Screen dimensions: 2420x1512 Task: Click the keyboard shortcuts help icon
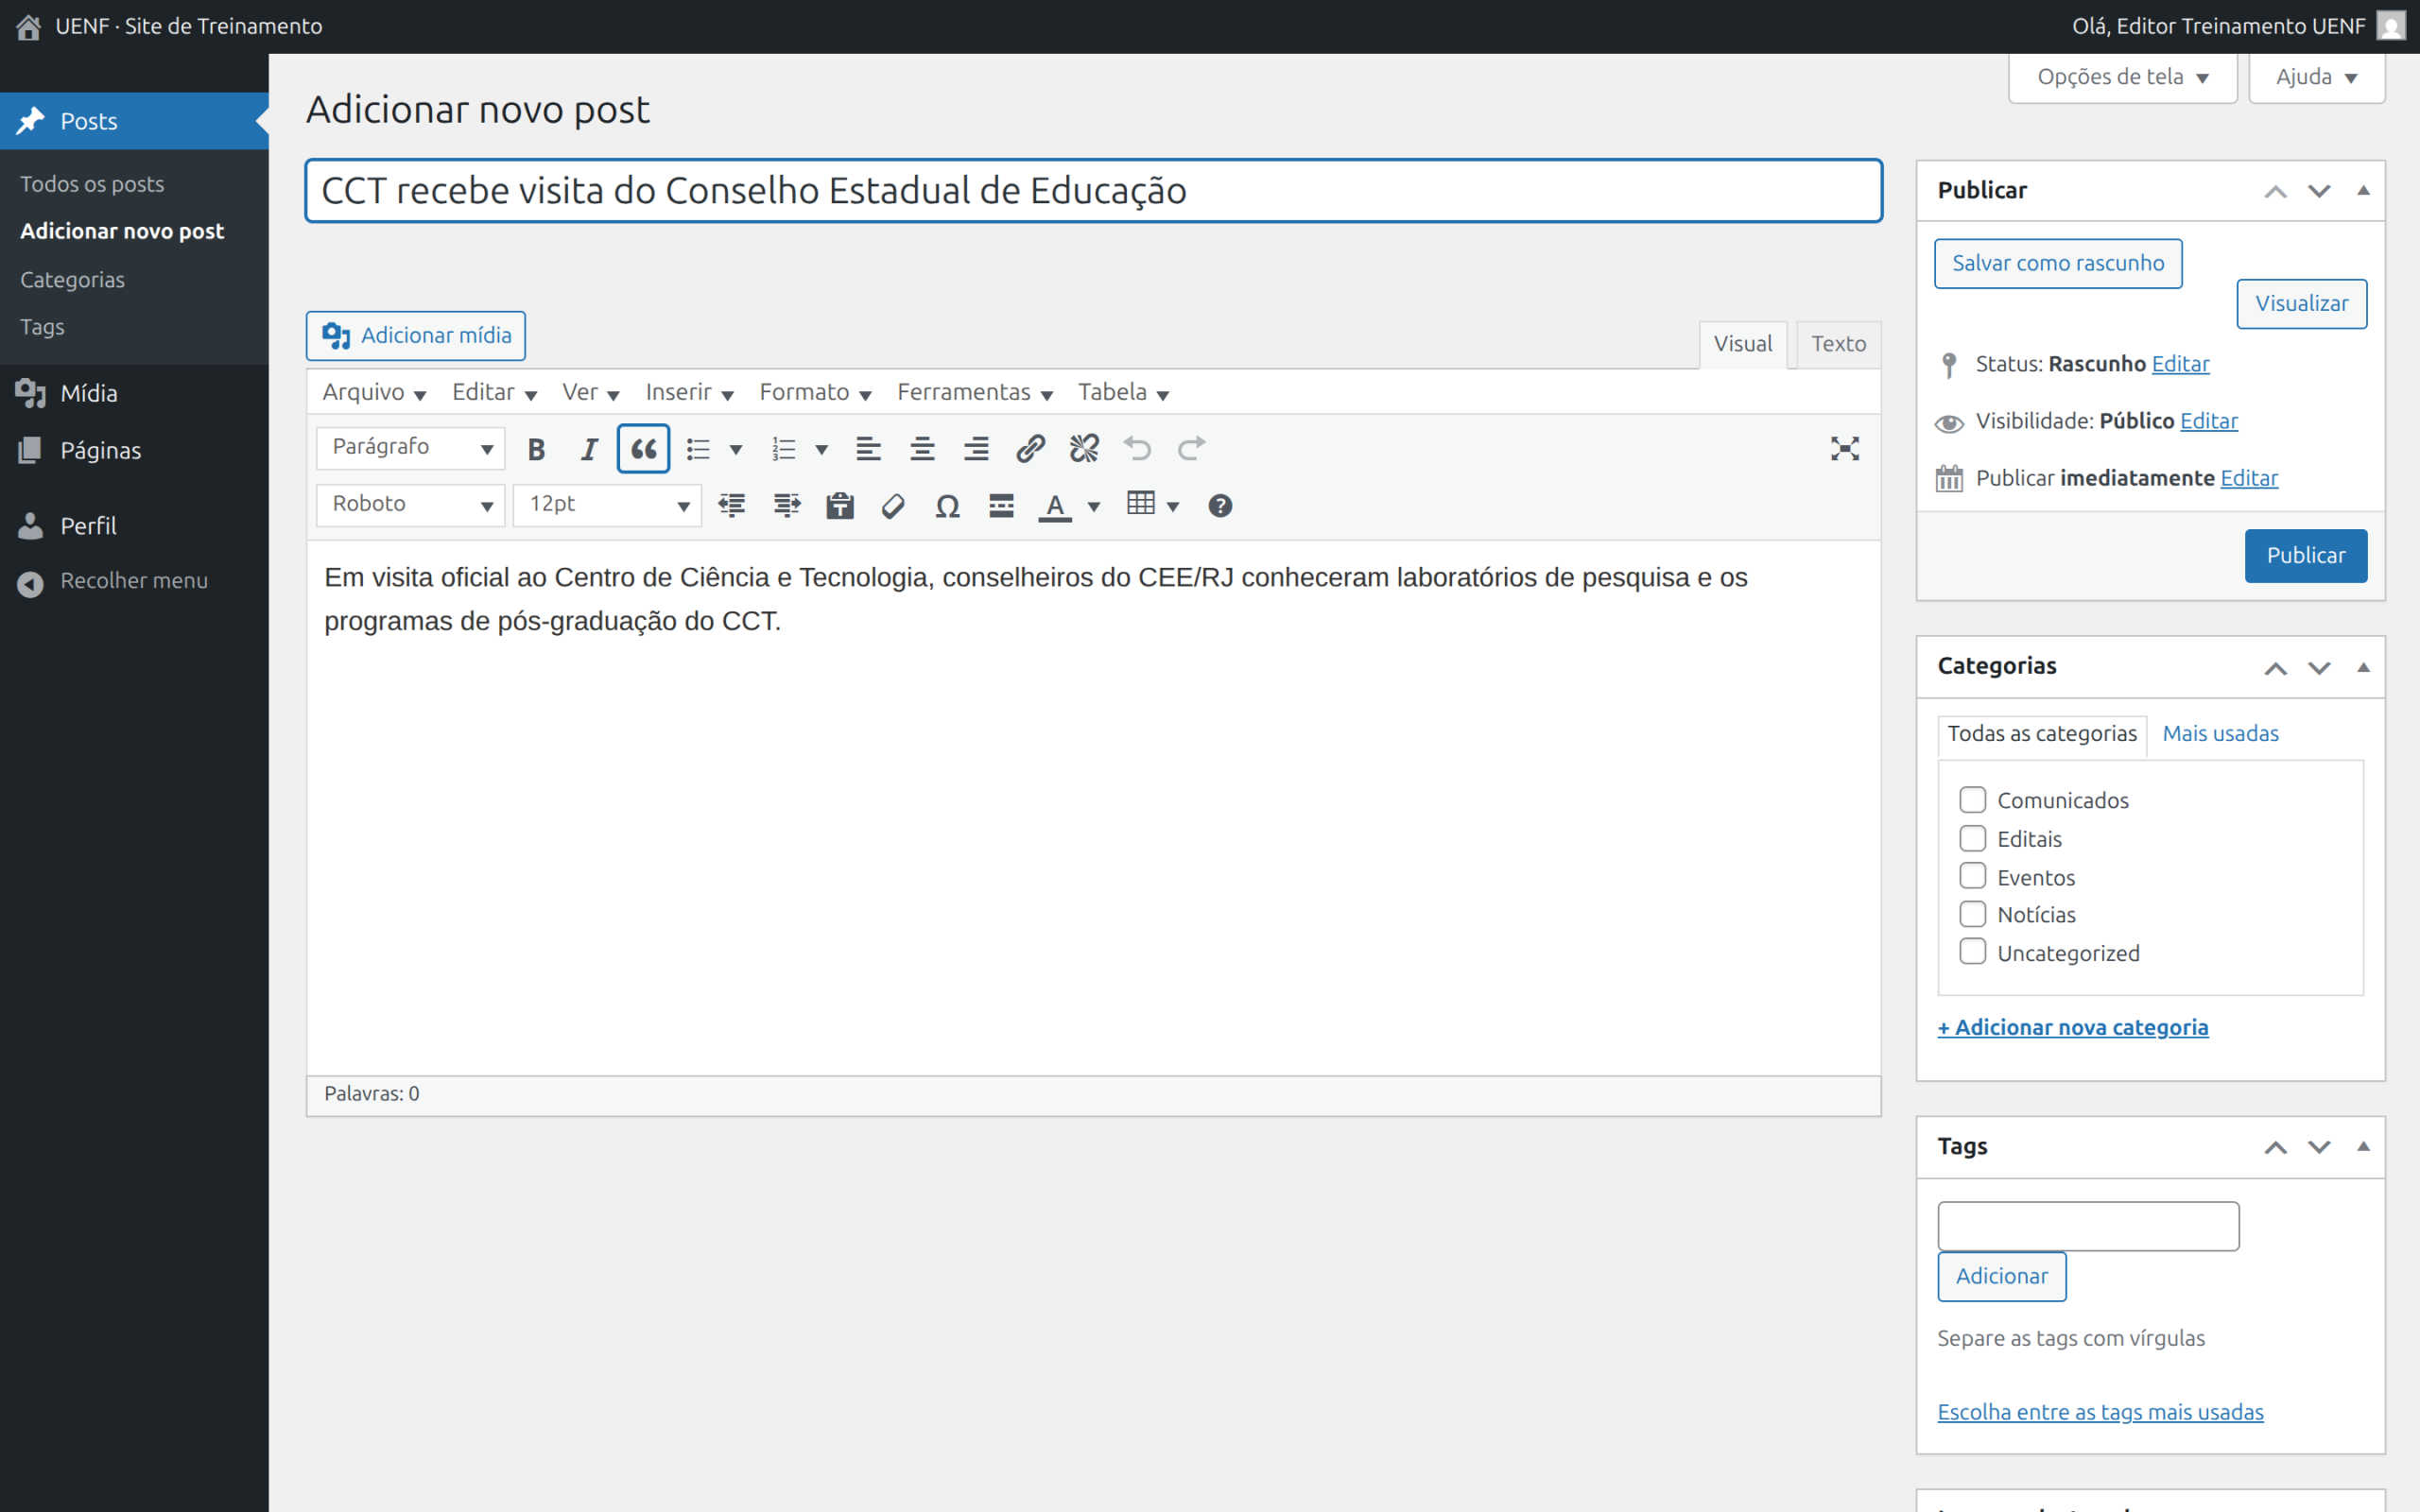(1220, 506)
